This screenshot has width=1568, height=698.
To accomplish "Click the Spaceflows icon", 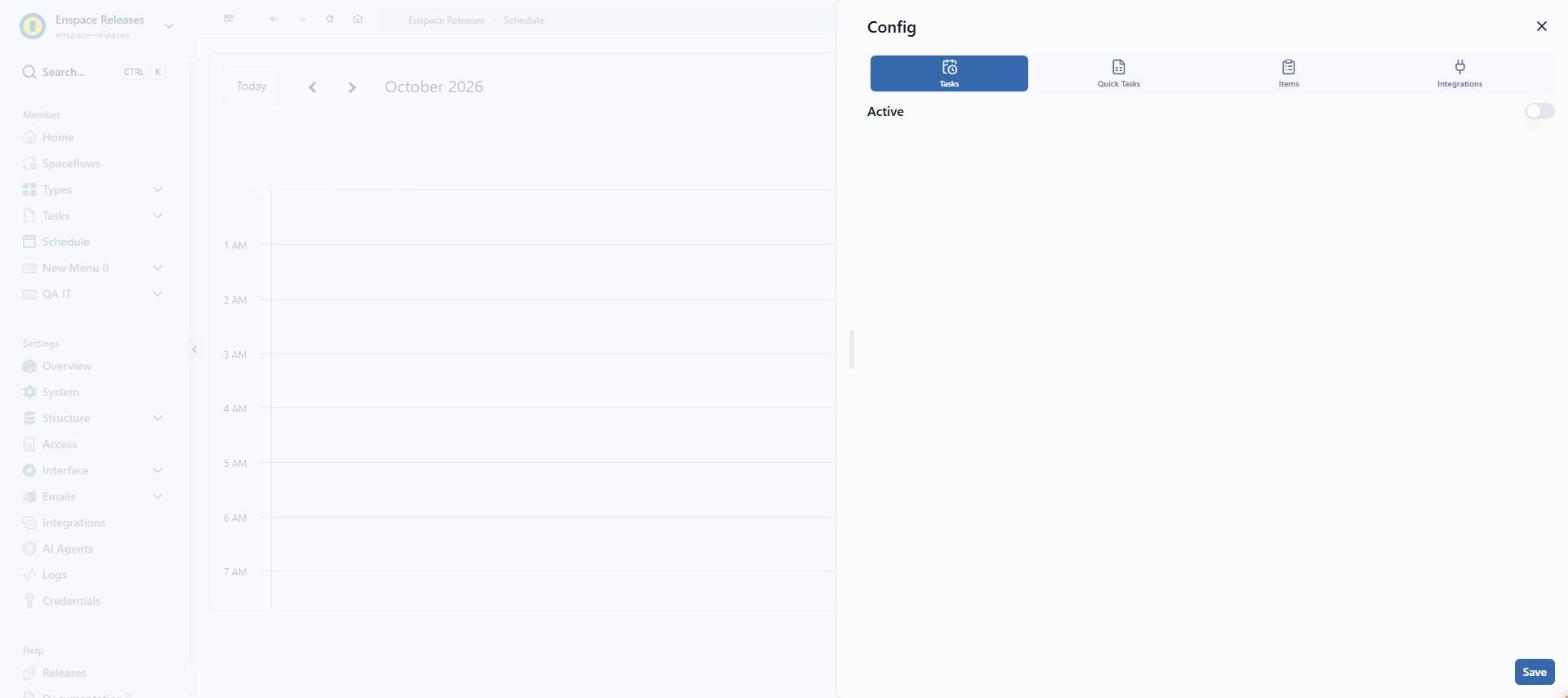I will (29, 163).
